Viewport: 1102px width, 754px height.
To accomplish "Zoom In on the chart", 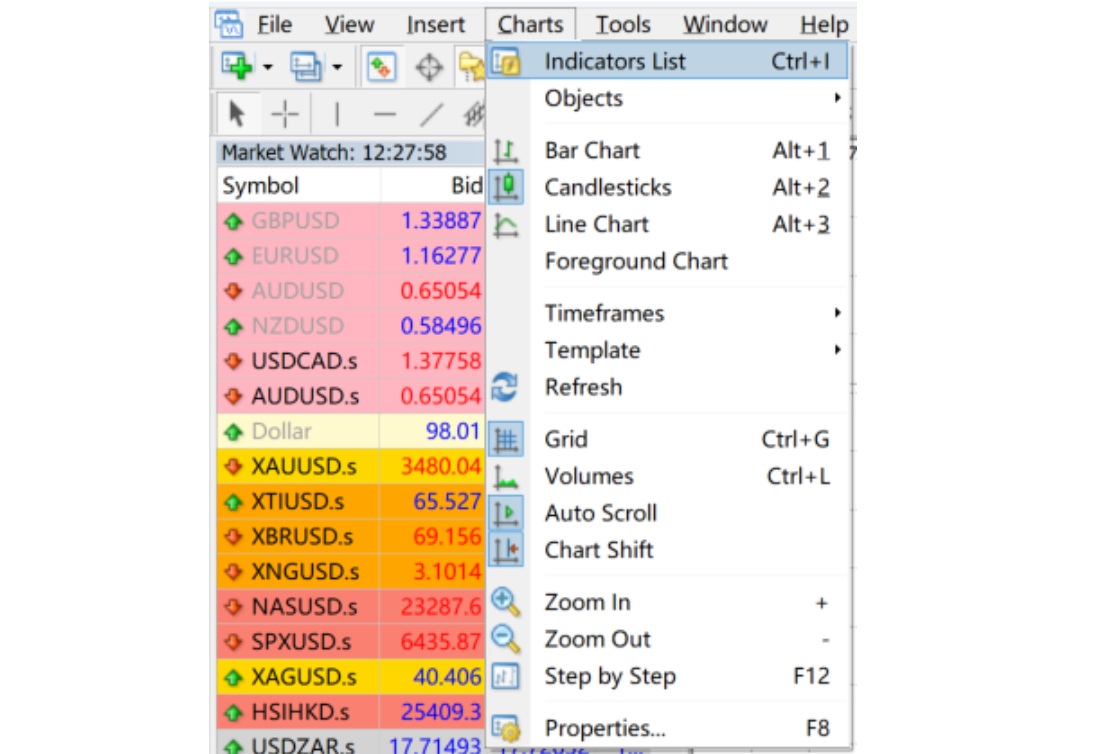I will 667,602.
